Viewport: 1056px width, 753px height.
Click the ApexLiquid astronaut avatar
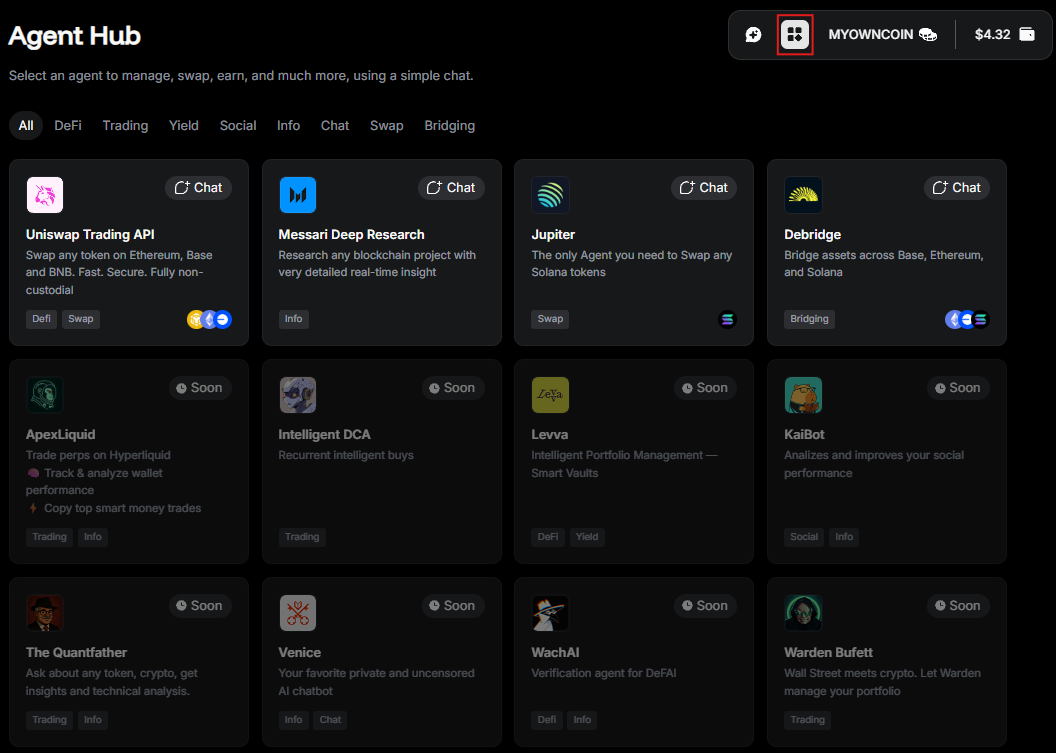click(x=44, y=395)
